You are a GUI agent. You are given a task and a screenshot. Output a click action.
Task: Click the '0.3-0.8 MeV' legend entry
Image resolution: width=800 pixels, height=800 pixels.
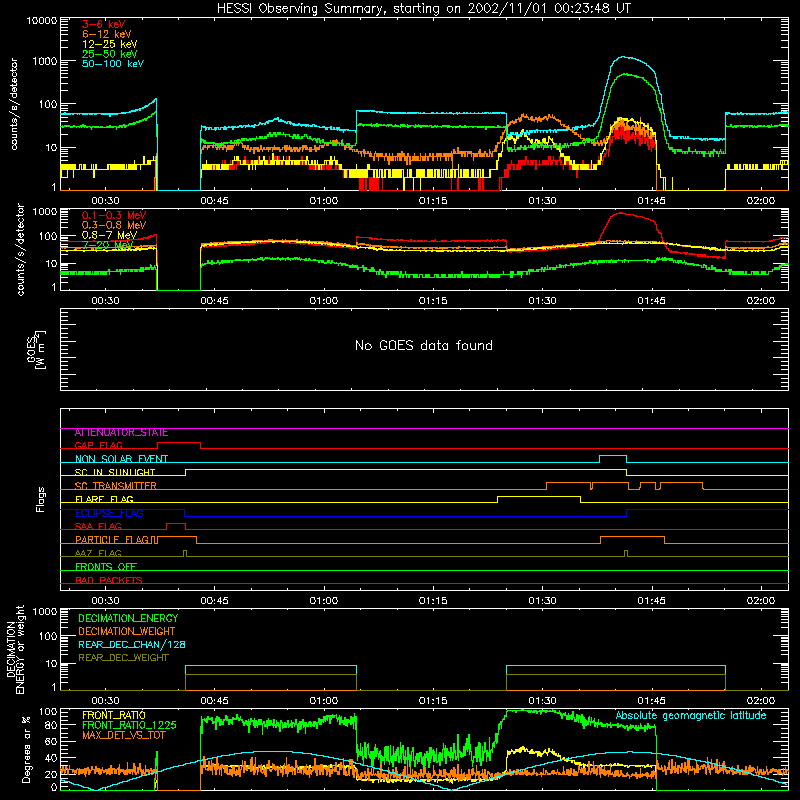click(x=114, y=225)
